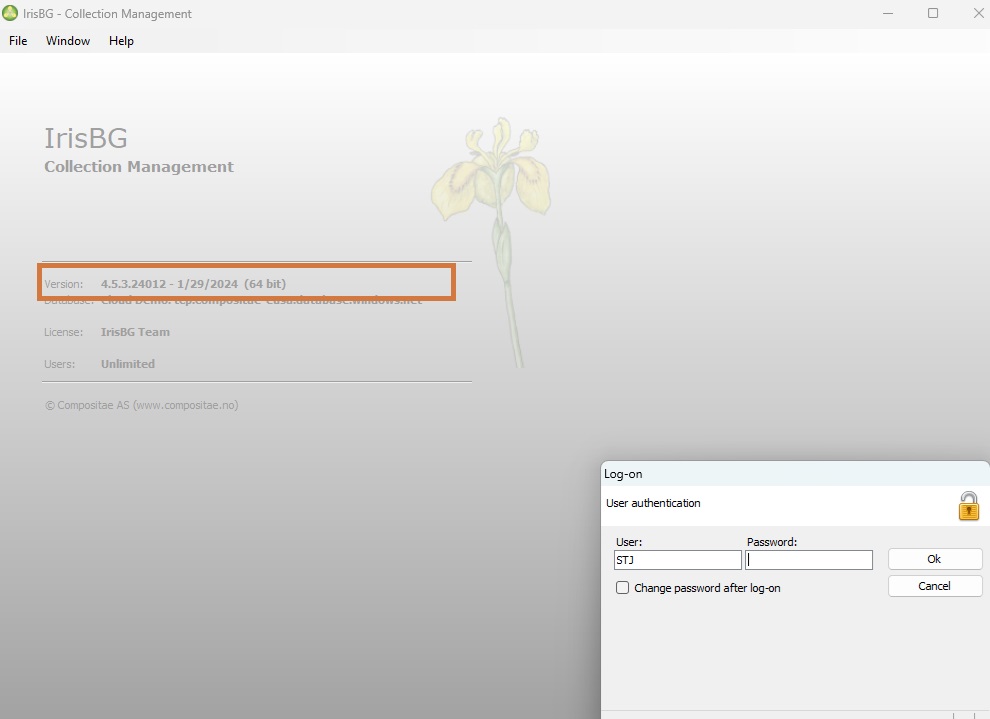Open the File menu
The height and width of the screenshot is (719, 990).
coord(18,41)
